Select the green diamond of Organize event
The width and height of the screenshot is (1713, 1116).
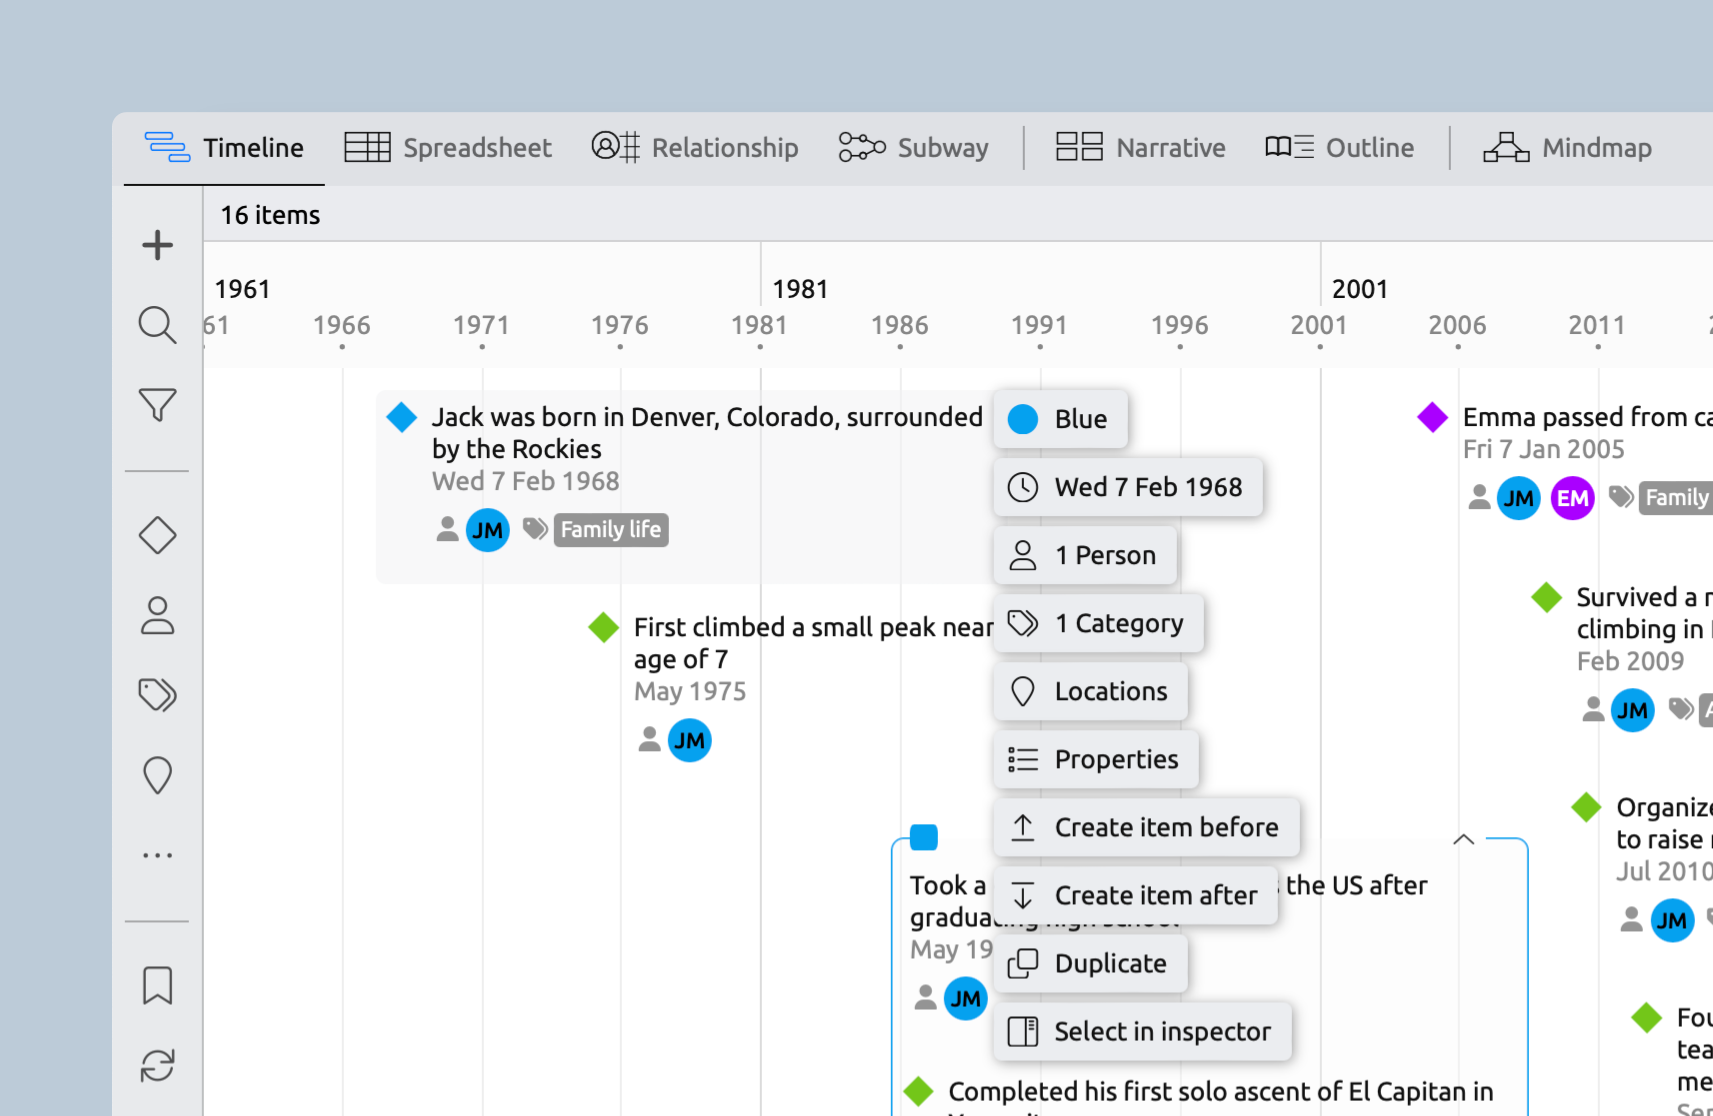click(1587, 807)
